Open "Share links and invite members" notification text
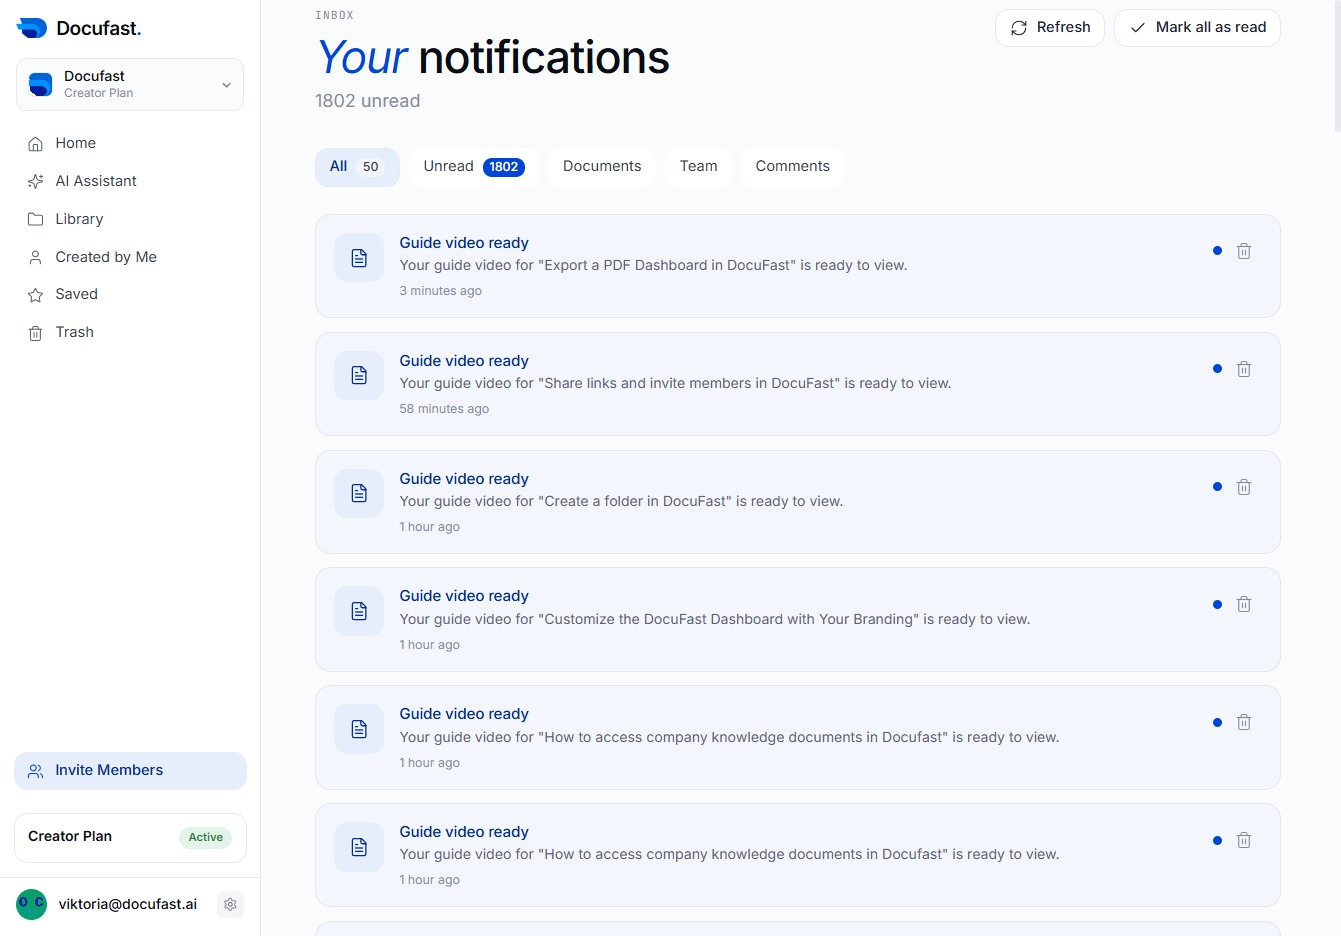The width and height of the screenshot is (1341, 936). [x=675, y=384]
